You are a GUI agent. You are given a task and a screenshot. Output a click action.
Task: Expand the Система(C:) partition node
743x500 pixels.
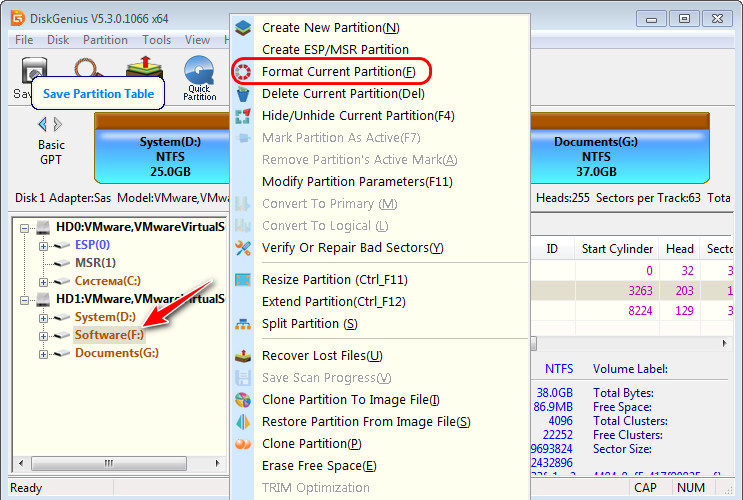43,282
